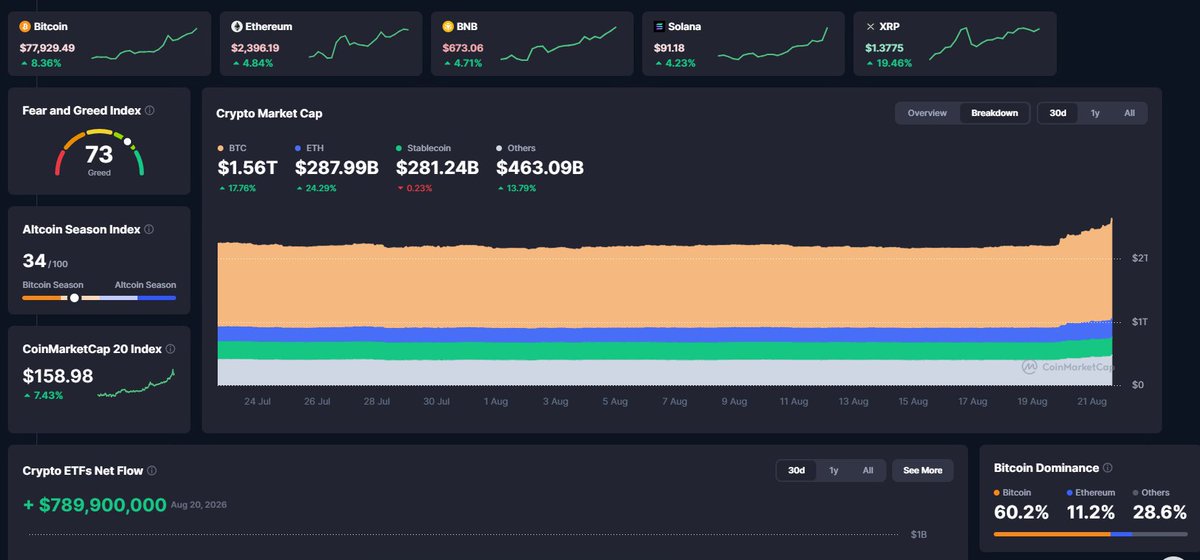Click the 24 Jul chart date label
Image resolution: width=1200 pixels, height=560 pixels.
(258, 401)
